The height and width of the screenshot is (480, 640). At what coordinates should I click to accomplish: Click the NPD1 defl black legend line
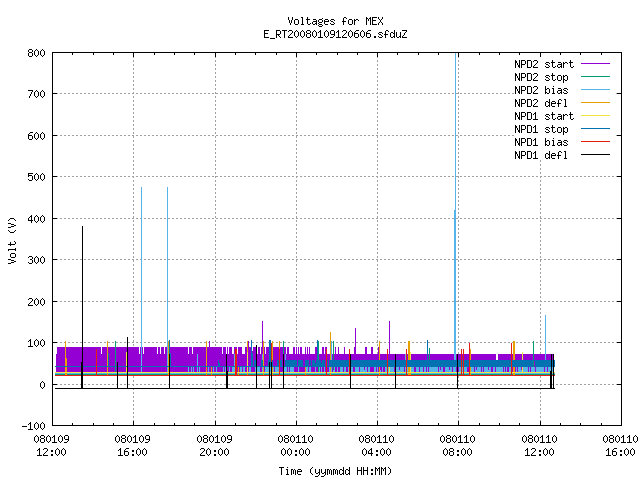click(595, 155)
